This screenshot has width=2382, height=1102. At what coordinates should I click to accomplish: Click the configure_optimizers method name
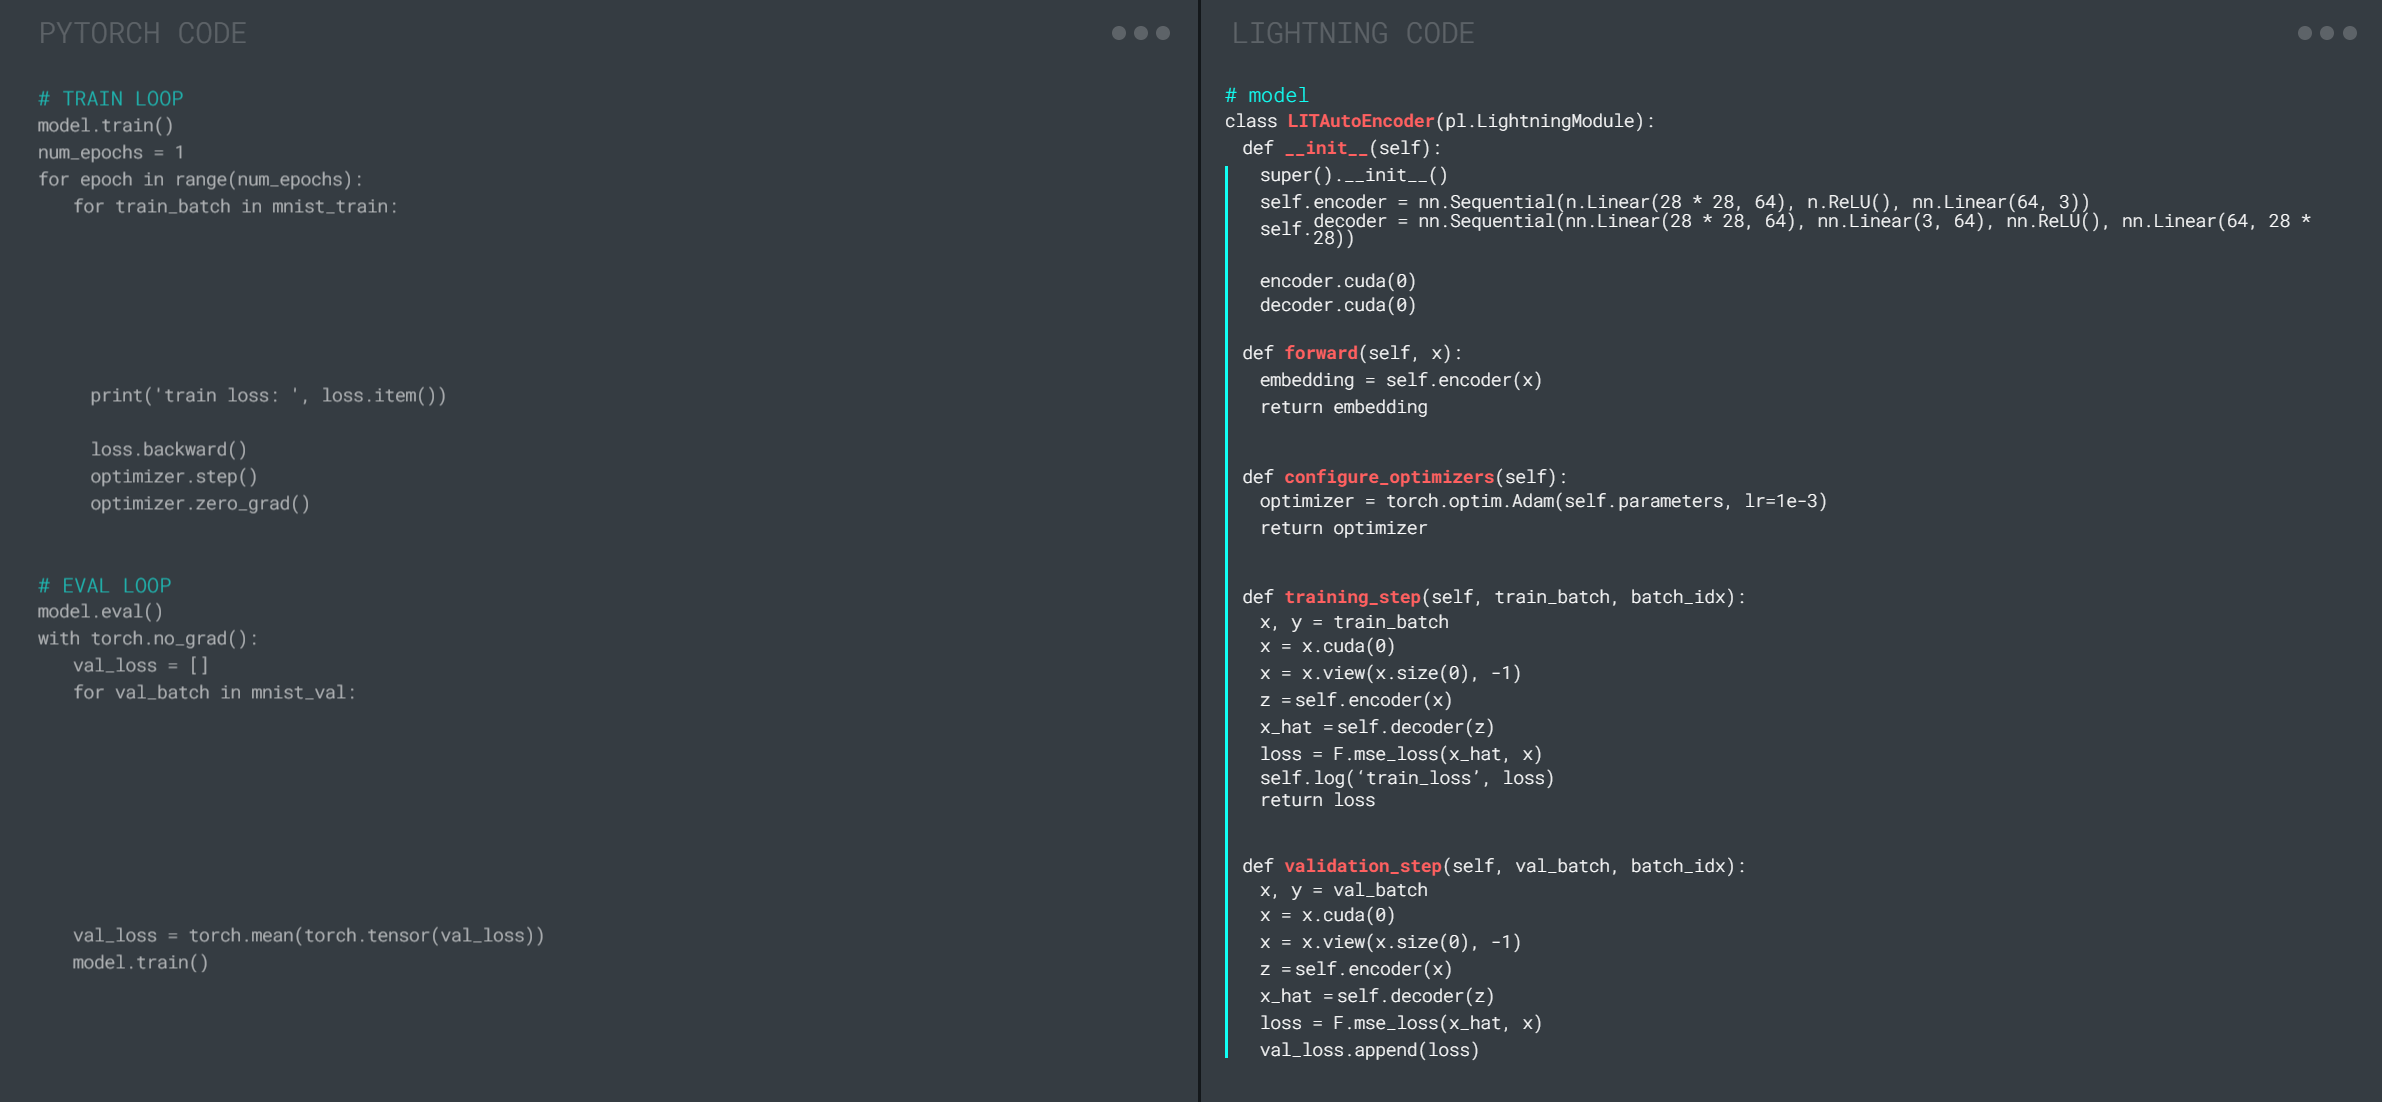[1388, 477]
